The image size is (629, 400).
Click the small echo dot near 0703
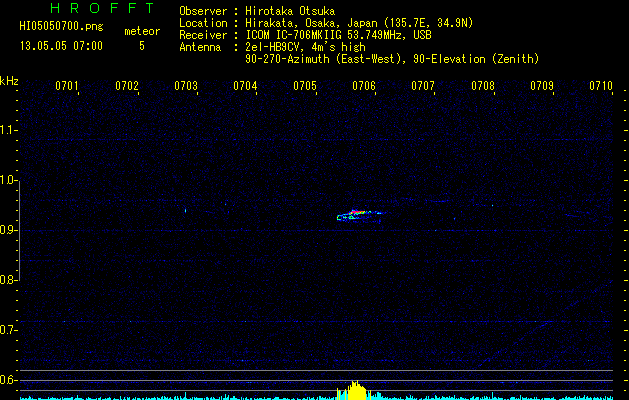185,210
